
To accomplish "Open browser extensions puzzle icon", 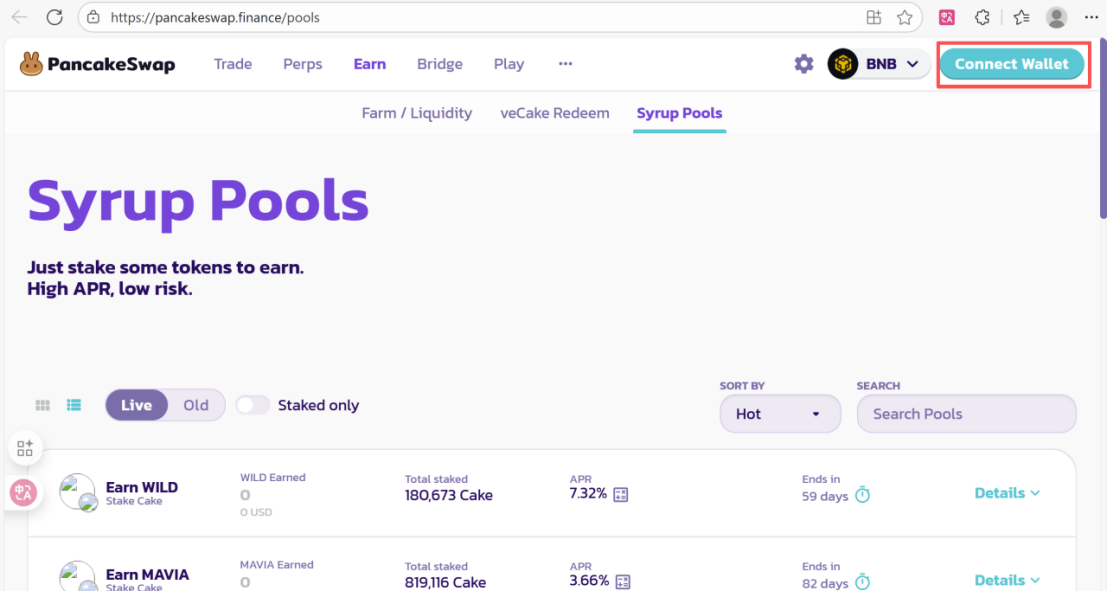I will tap(982, 17).
